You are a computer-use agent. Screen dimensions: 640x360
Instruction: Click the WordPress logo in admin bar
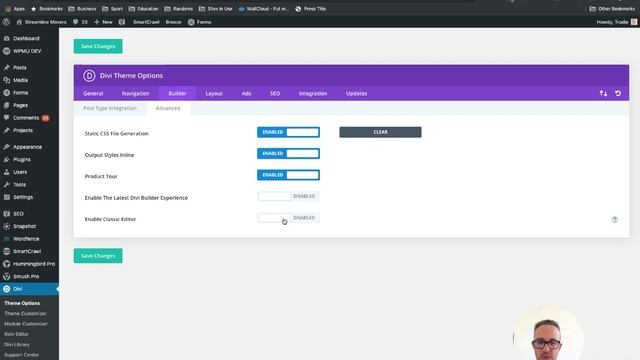6,22
